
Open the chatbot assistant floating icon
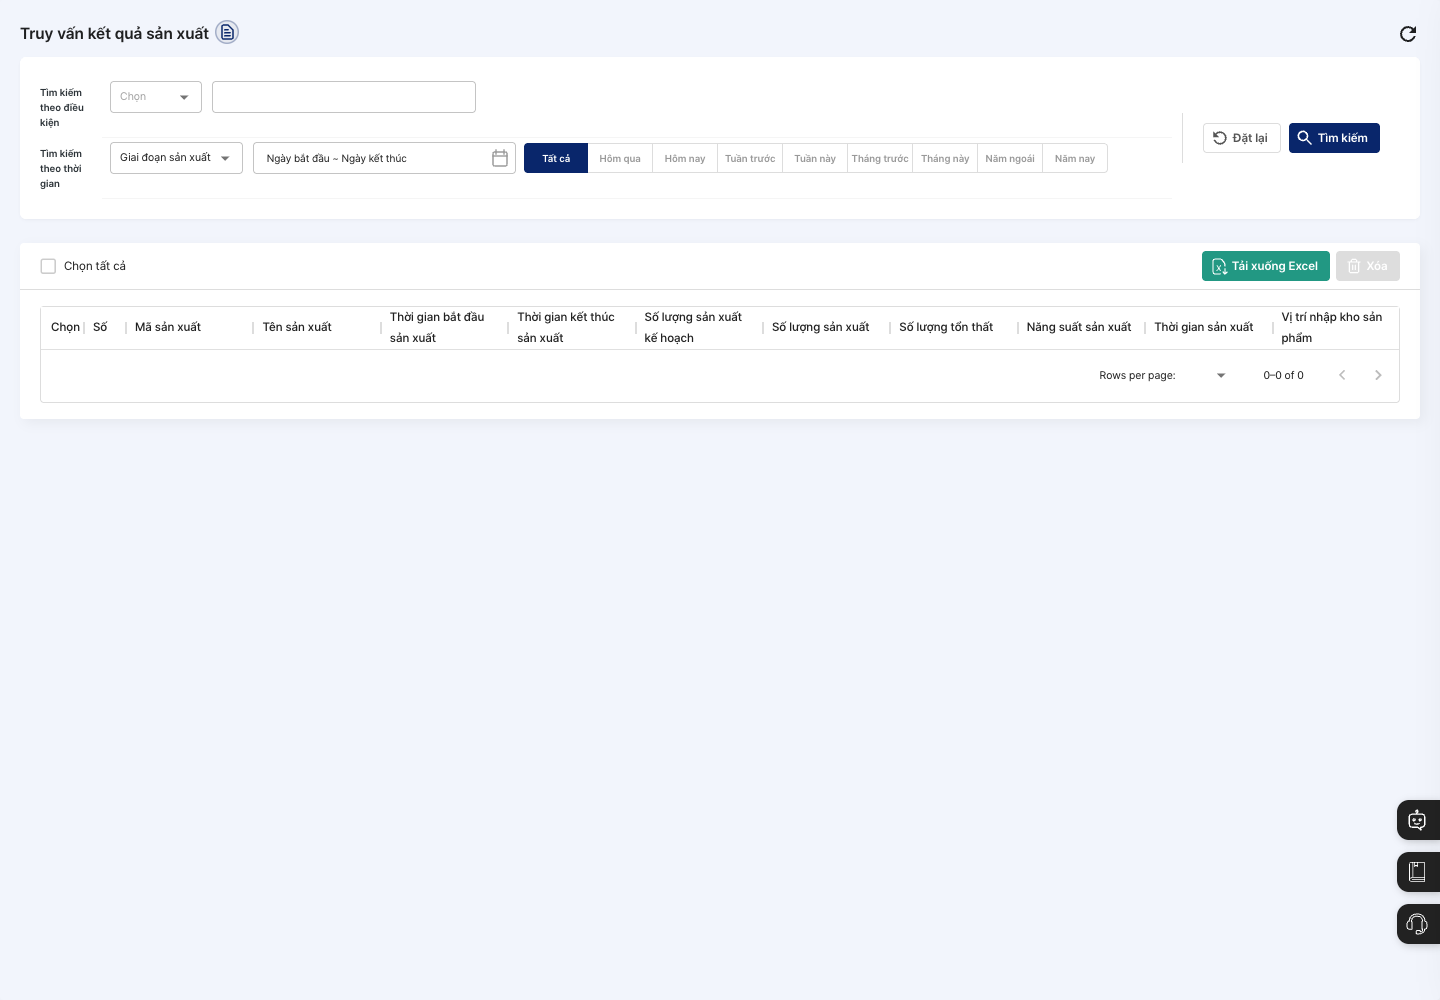click(1417, 820)
